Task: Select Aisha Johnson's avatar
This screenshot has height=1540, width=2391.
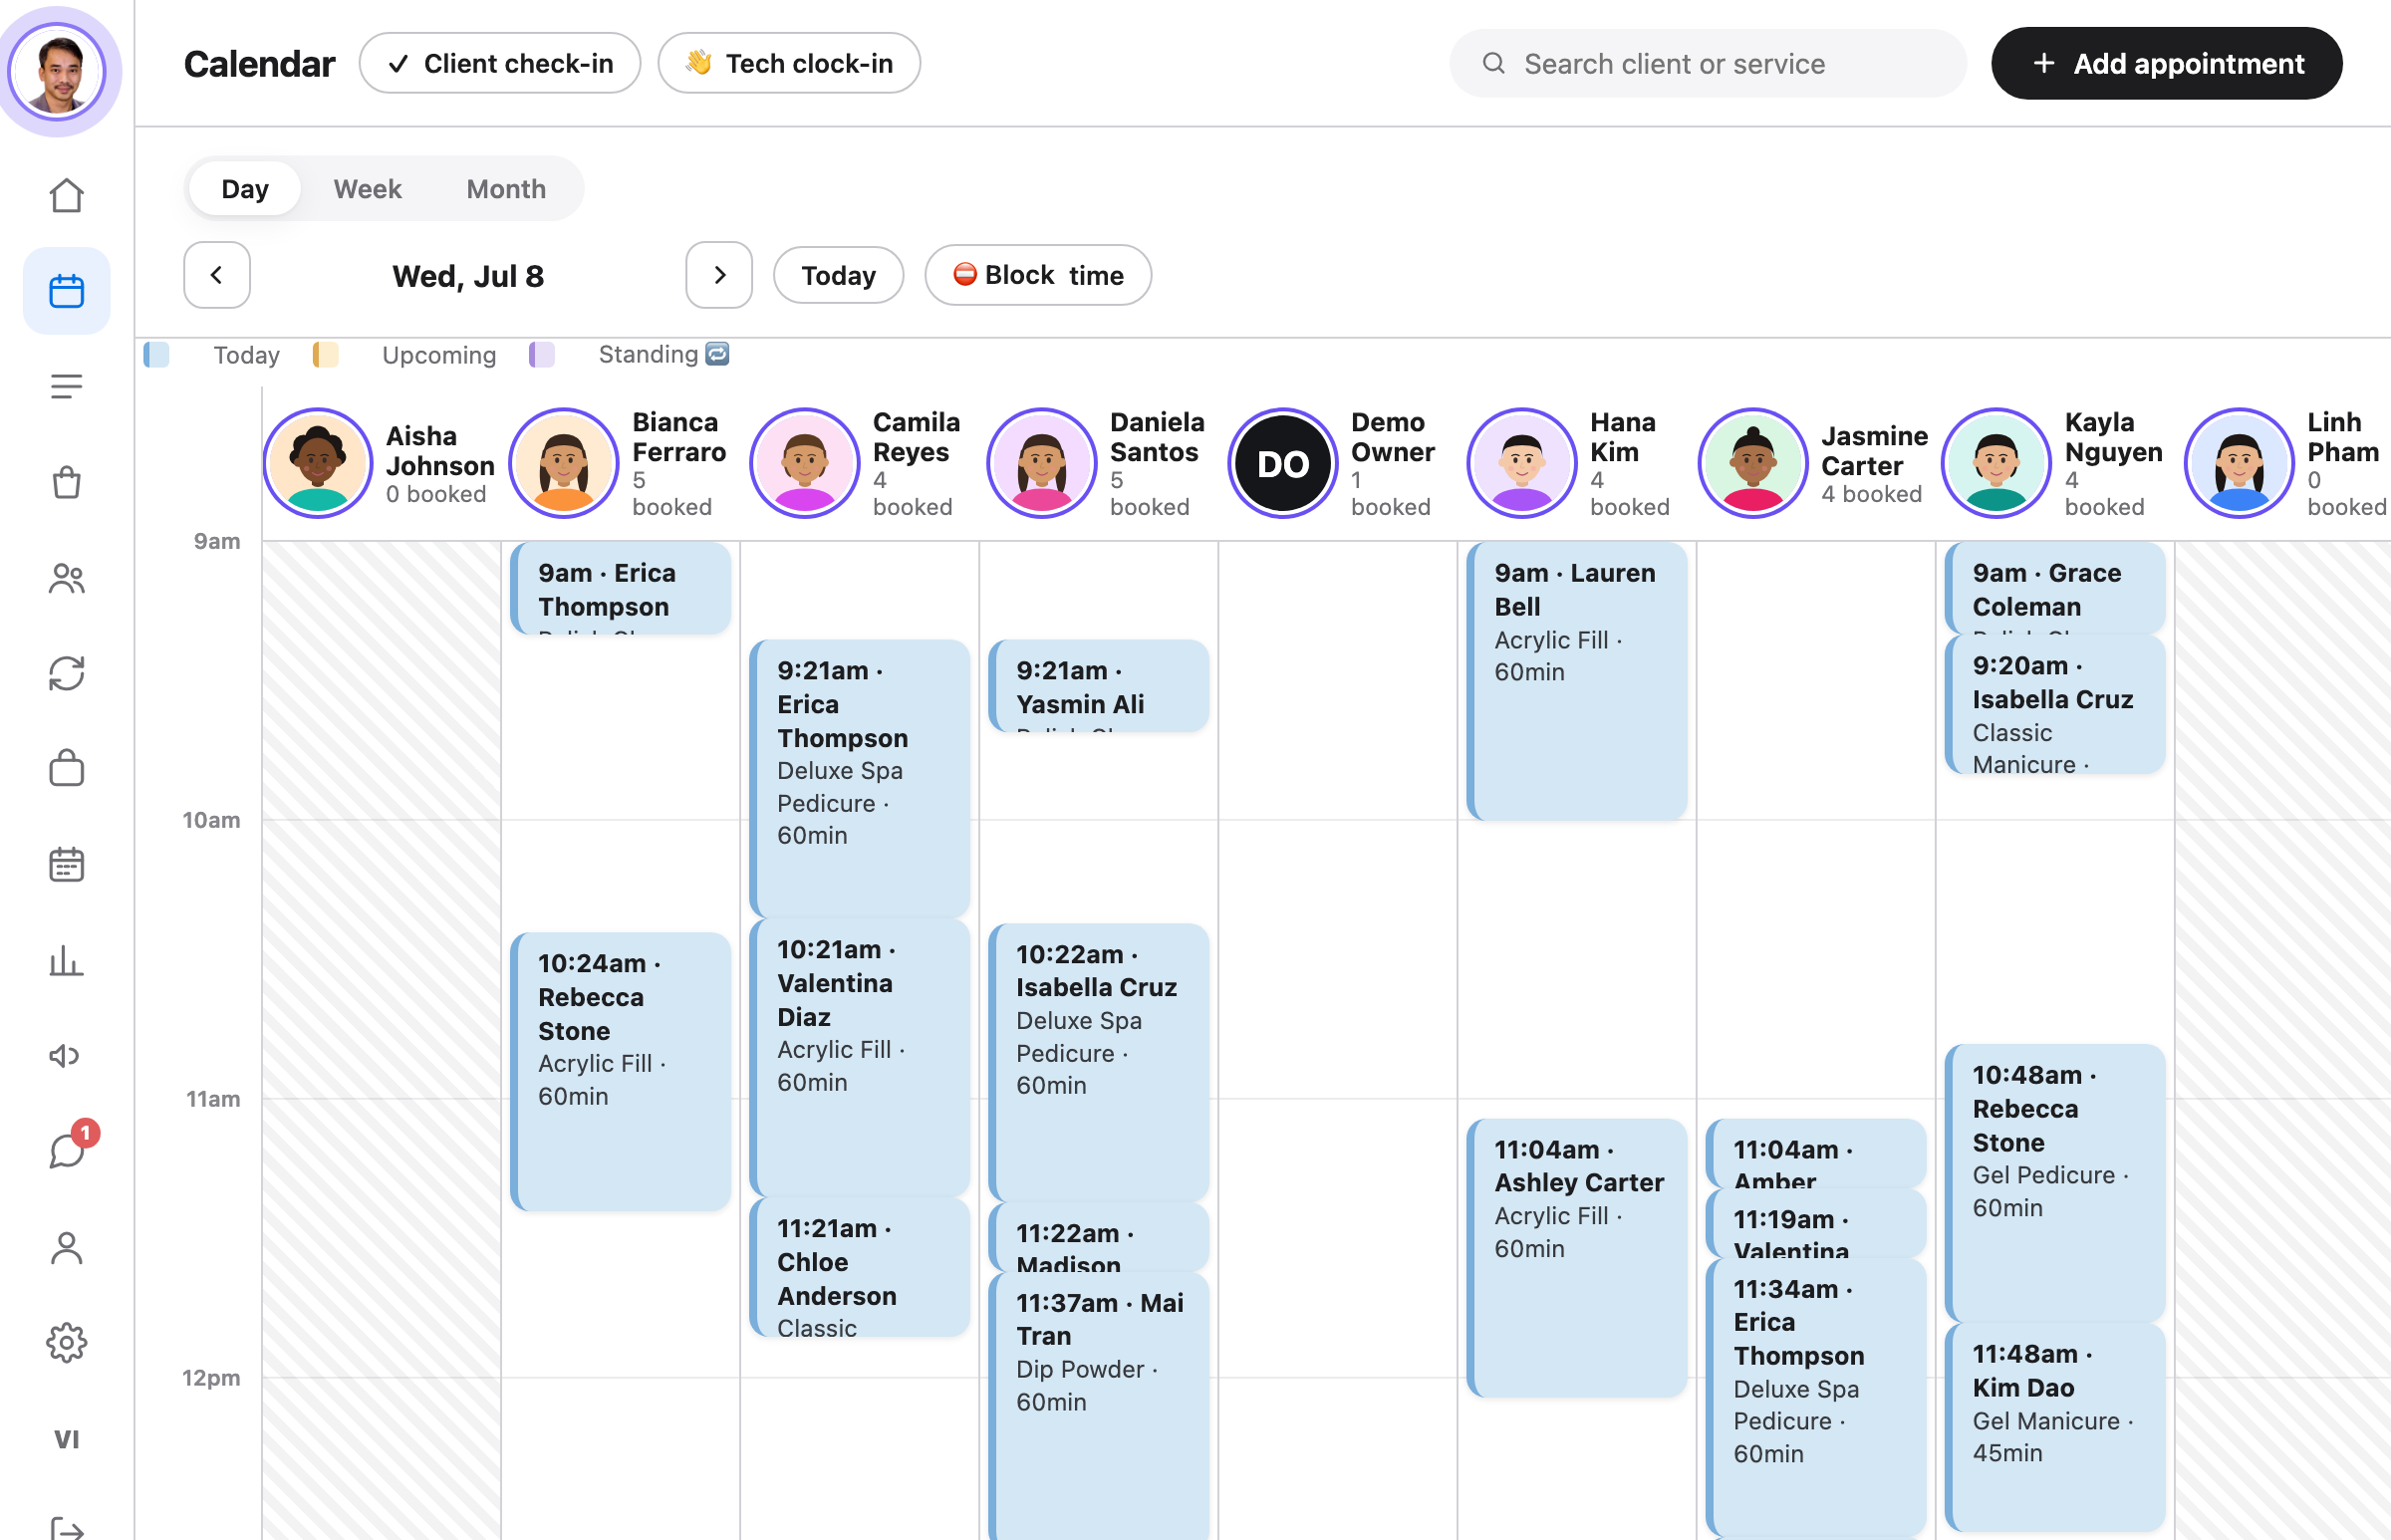Action: point(318,463)
